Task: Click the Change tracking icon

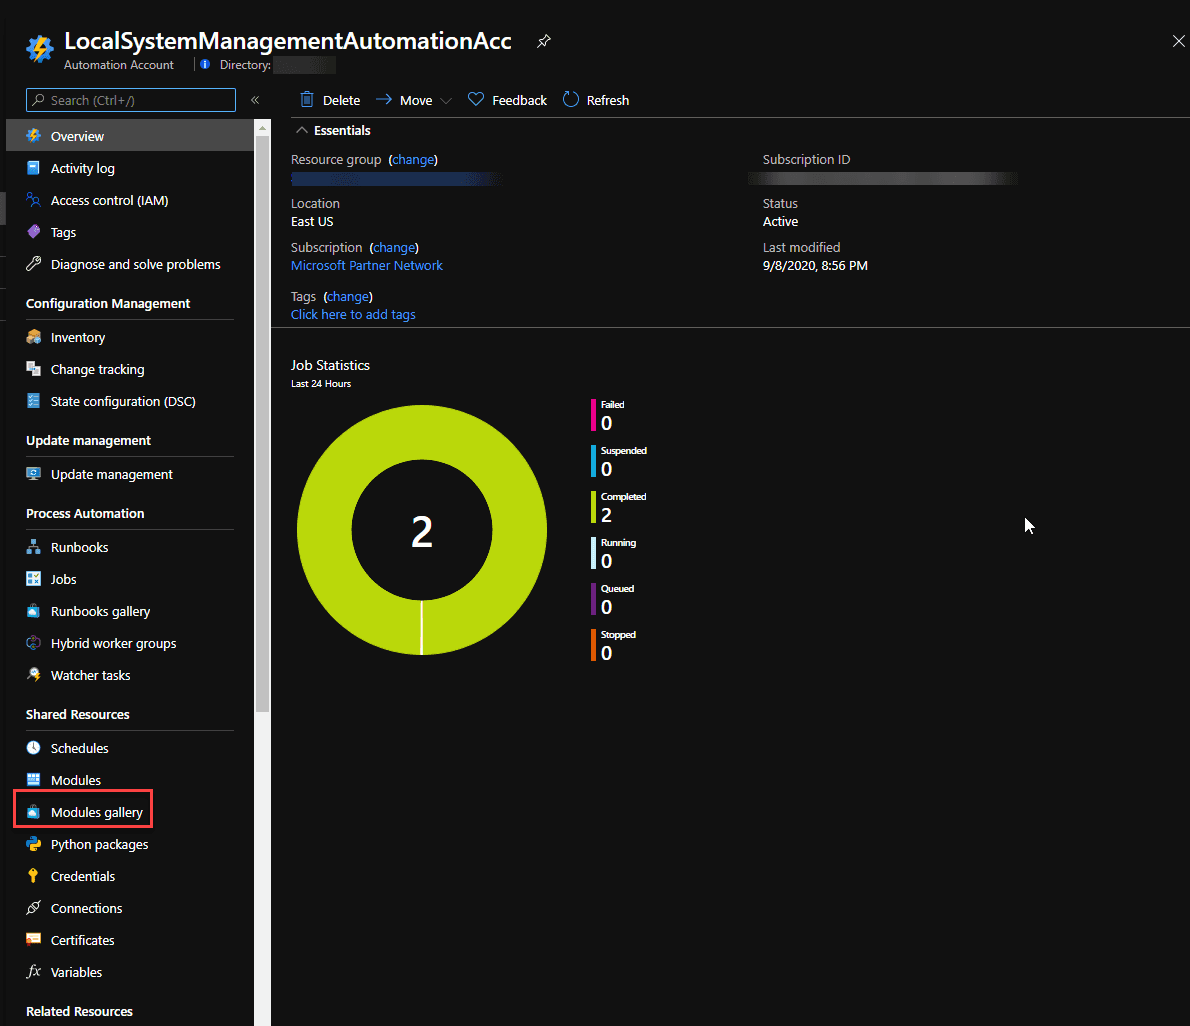Action: pos(33,368)
